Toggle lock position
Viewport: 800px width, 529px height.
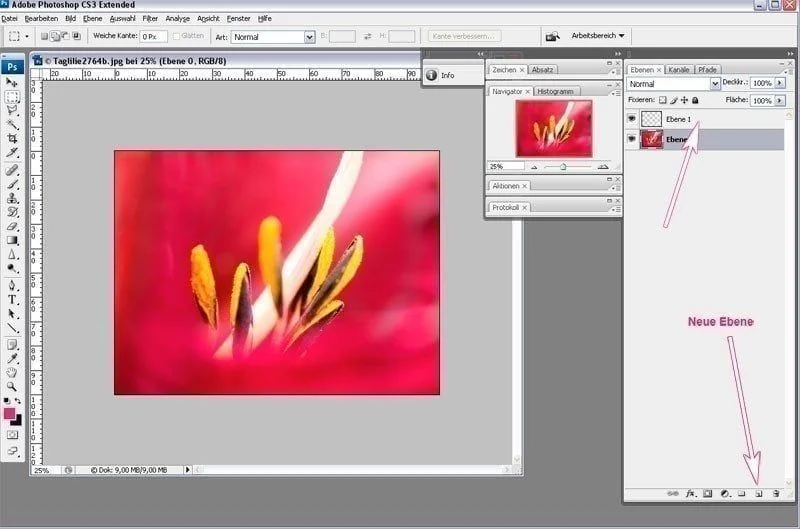coord(684,100)
